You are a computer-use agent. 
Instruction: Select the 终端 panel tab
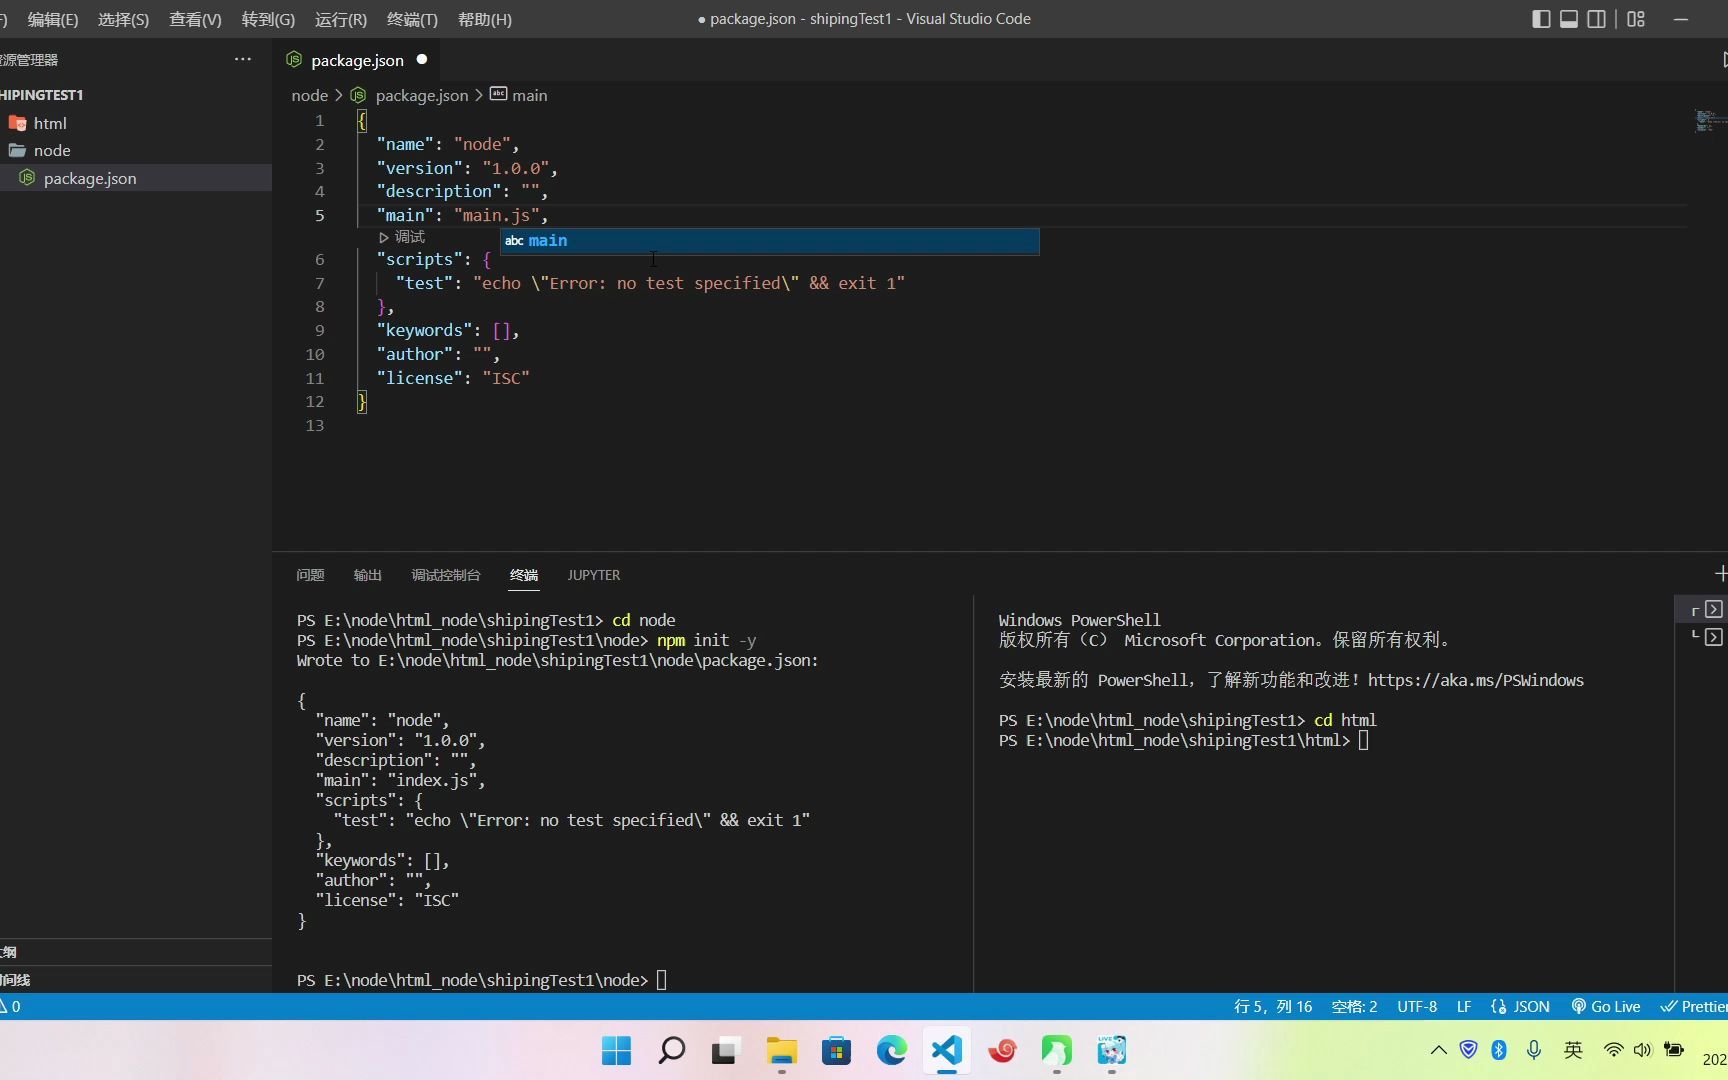(x=524, y=575)
